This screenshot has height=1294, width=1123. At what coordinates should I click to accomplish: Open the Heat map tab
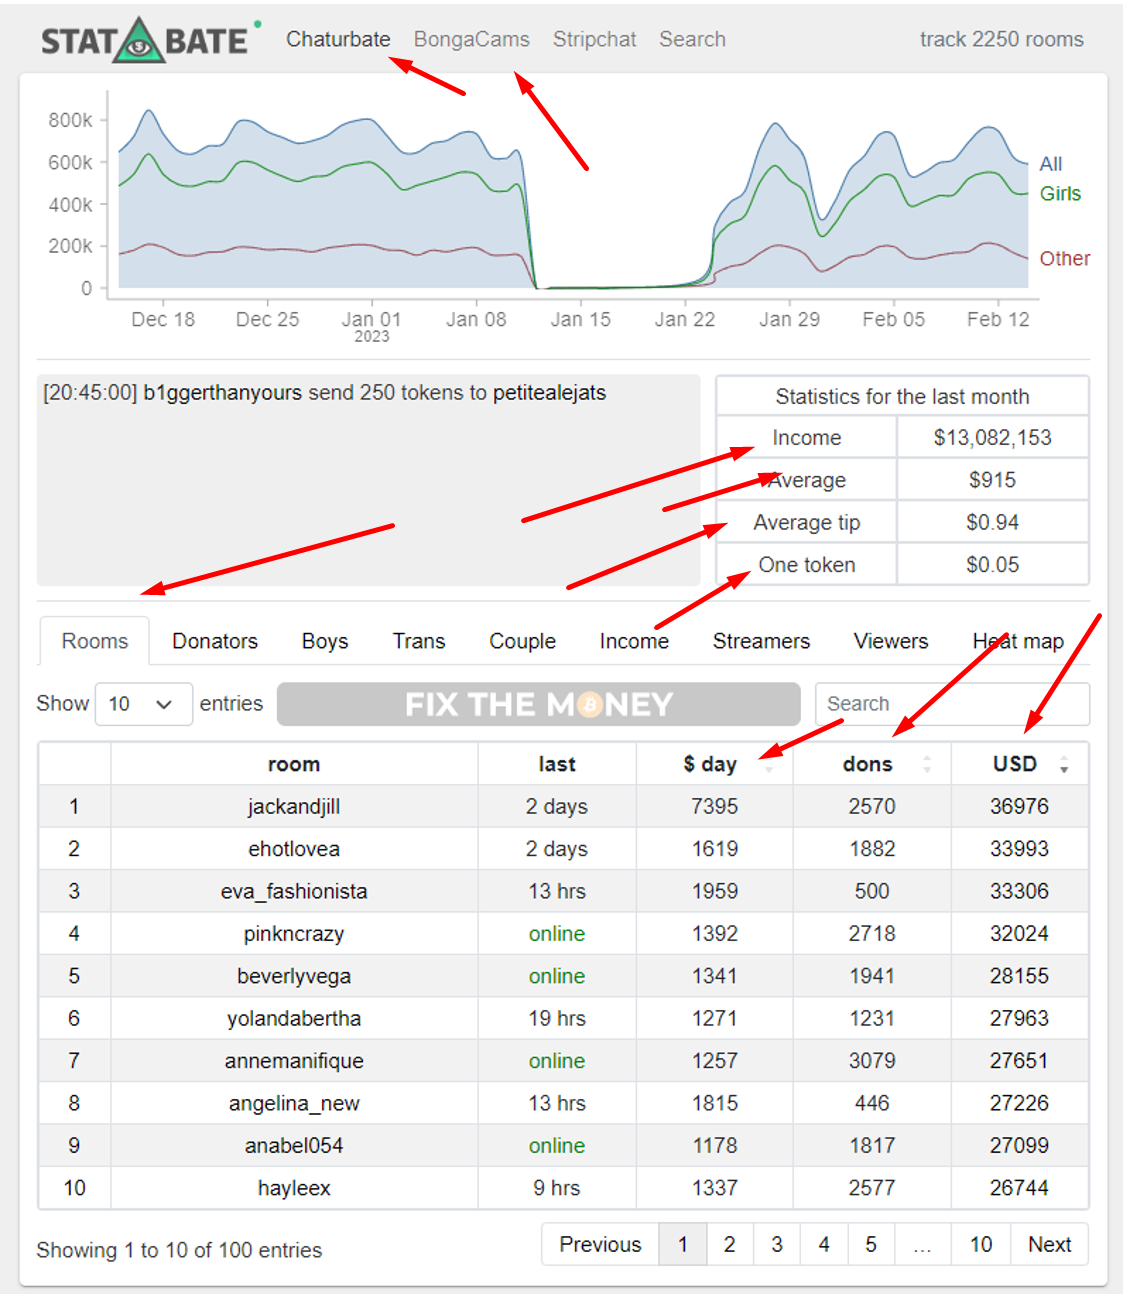(x=1018, y=641)
